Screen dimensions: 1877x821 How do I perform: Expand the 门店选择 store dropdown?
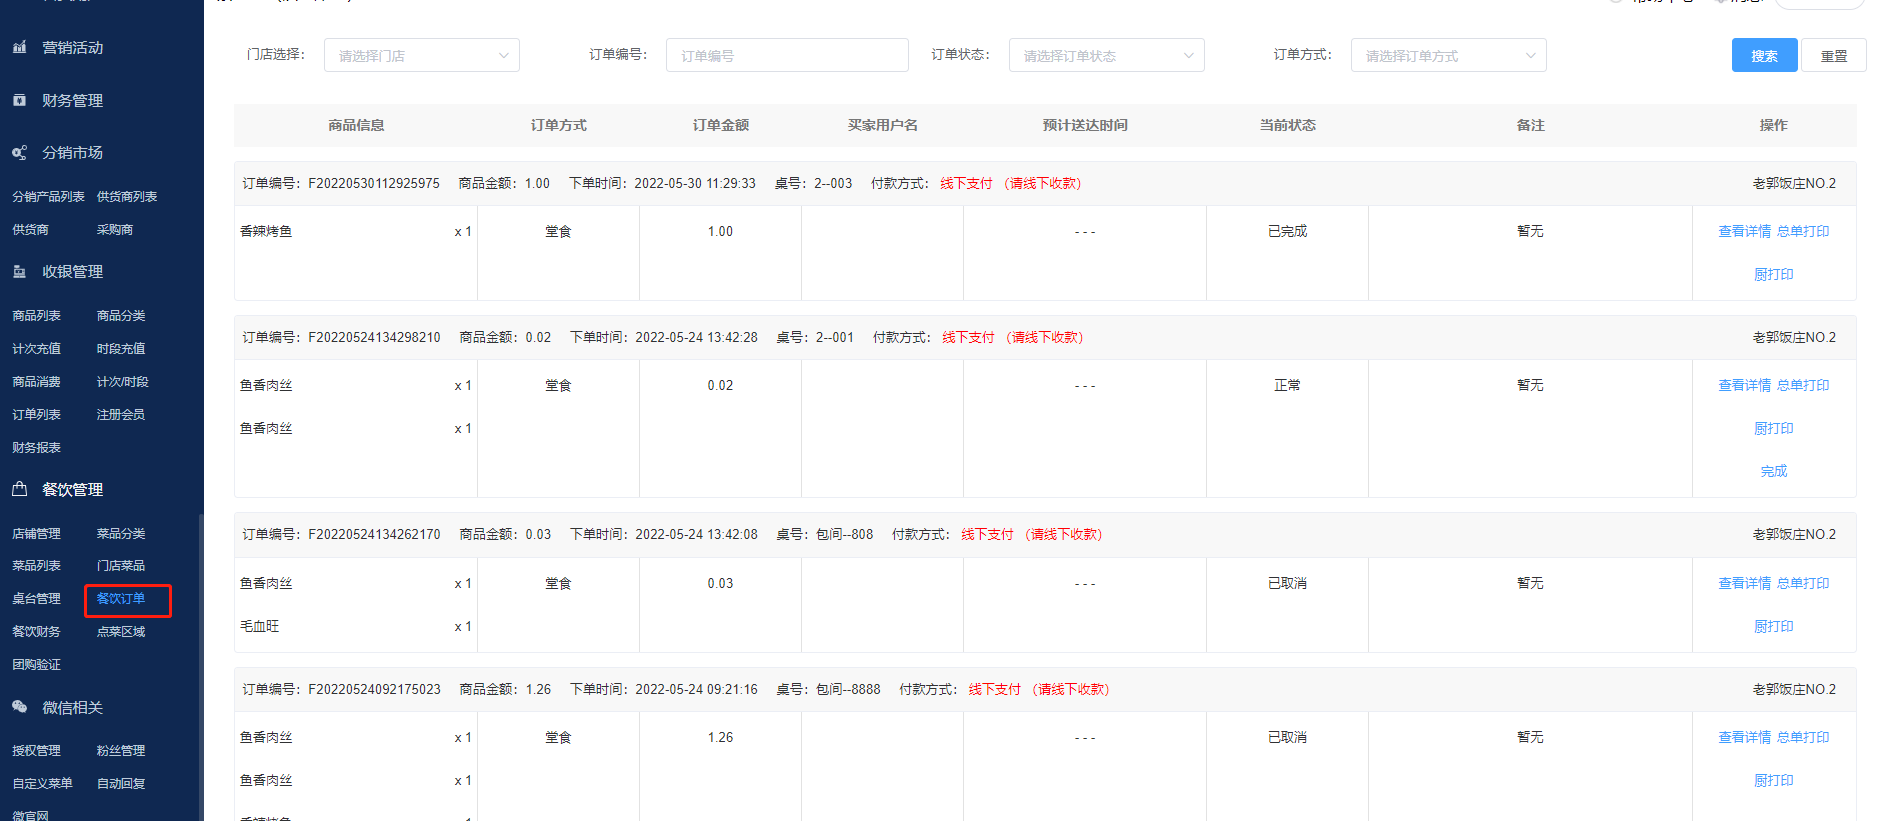point(421,55)
